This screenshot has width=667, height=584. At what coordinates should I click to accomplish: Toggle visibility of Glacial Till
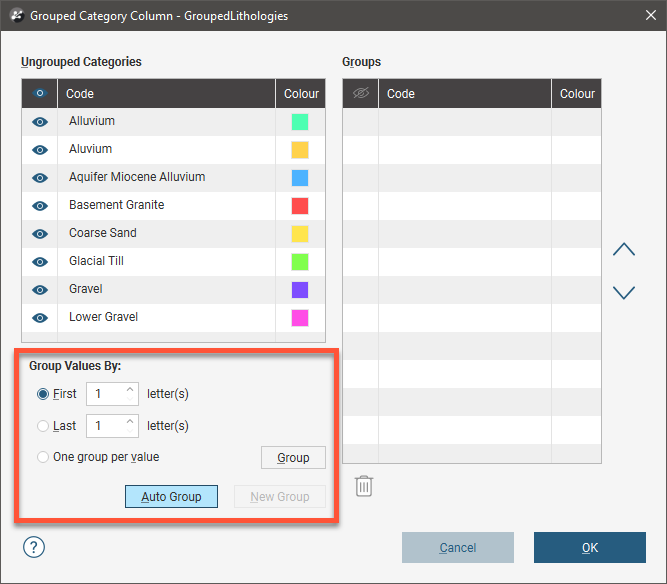[x=40, y=261]
